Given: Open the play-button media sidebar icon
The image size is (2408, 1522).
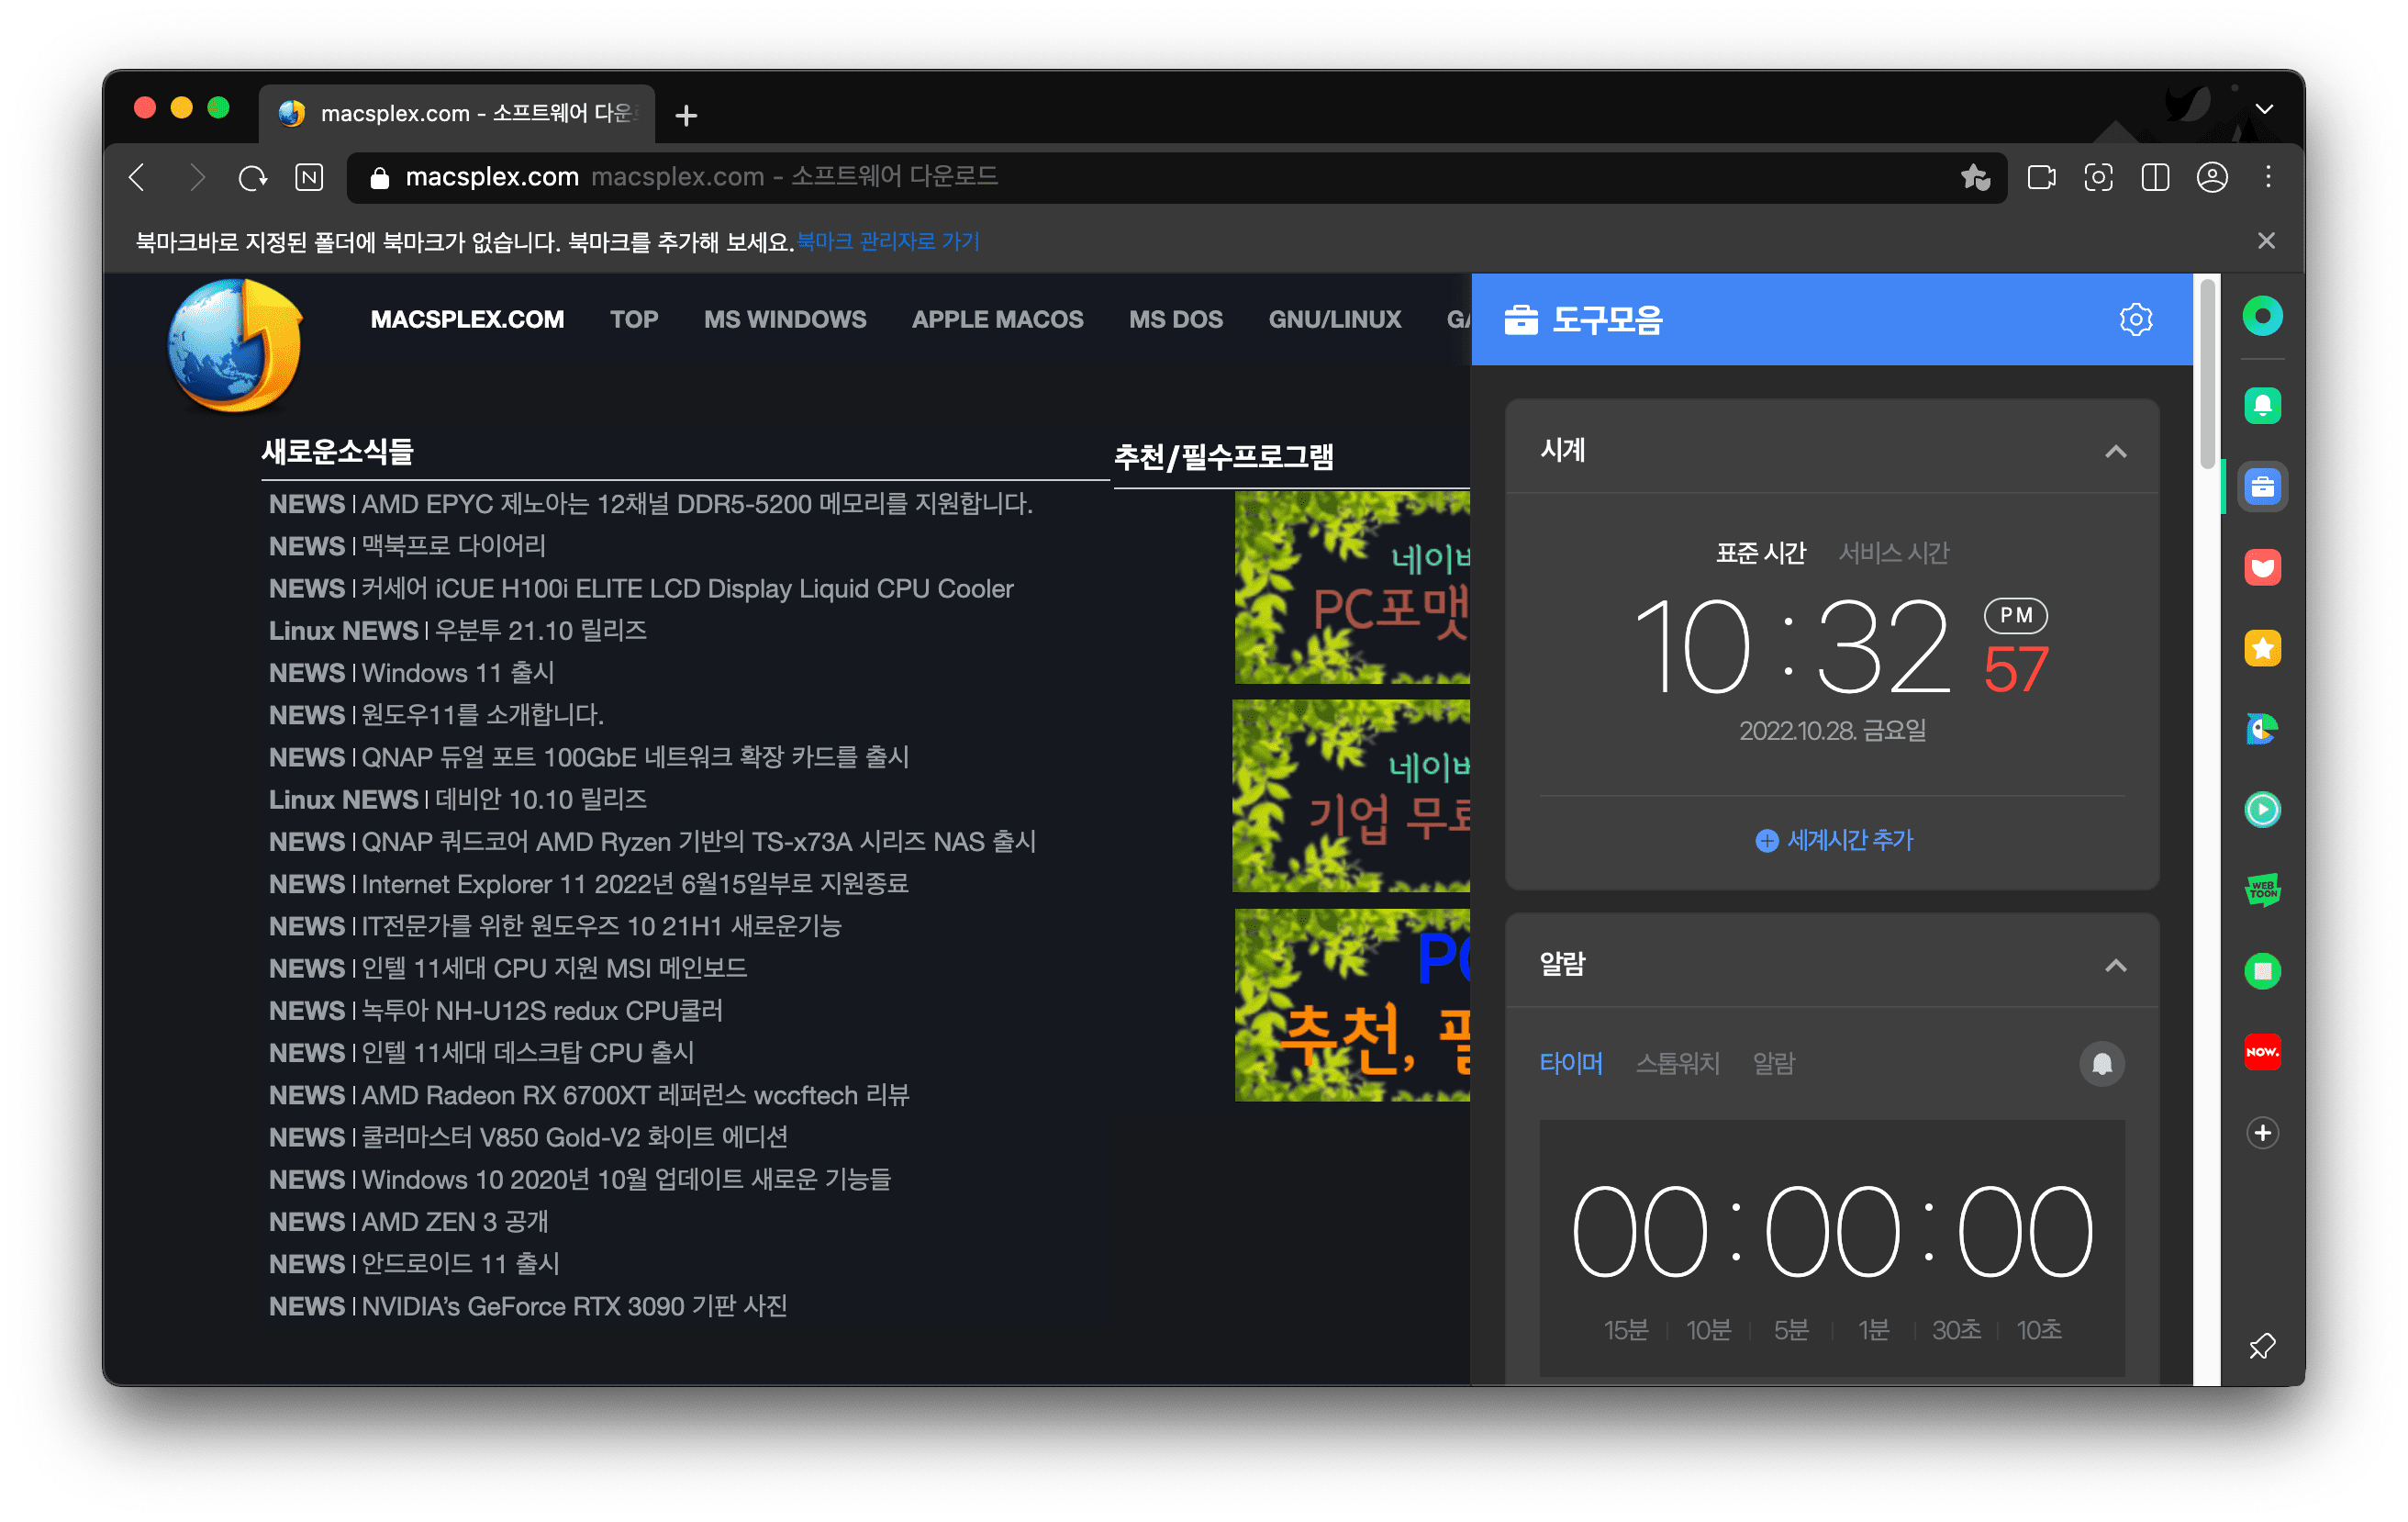Looking at the screenshot, I should tap(2262, 809).
